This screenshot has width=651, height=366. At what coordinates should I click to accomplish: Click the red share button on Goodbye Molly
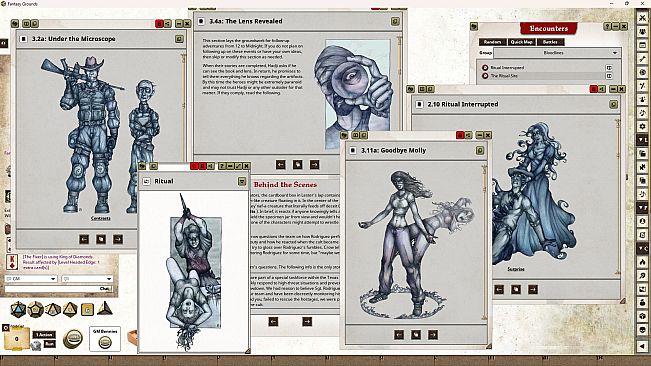460,135
